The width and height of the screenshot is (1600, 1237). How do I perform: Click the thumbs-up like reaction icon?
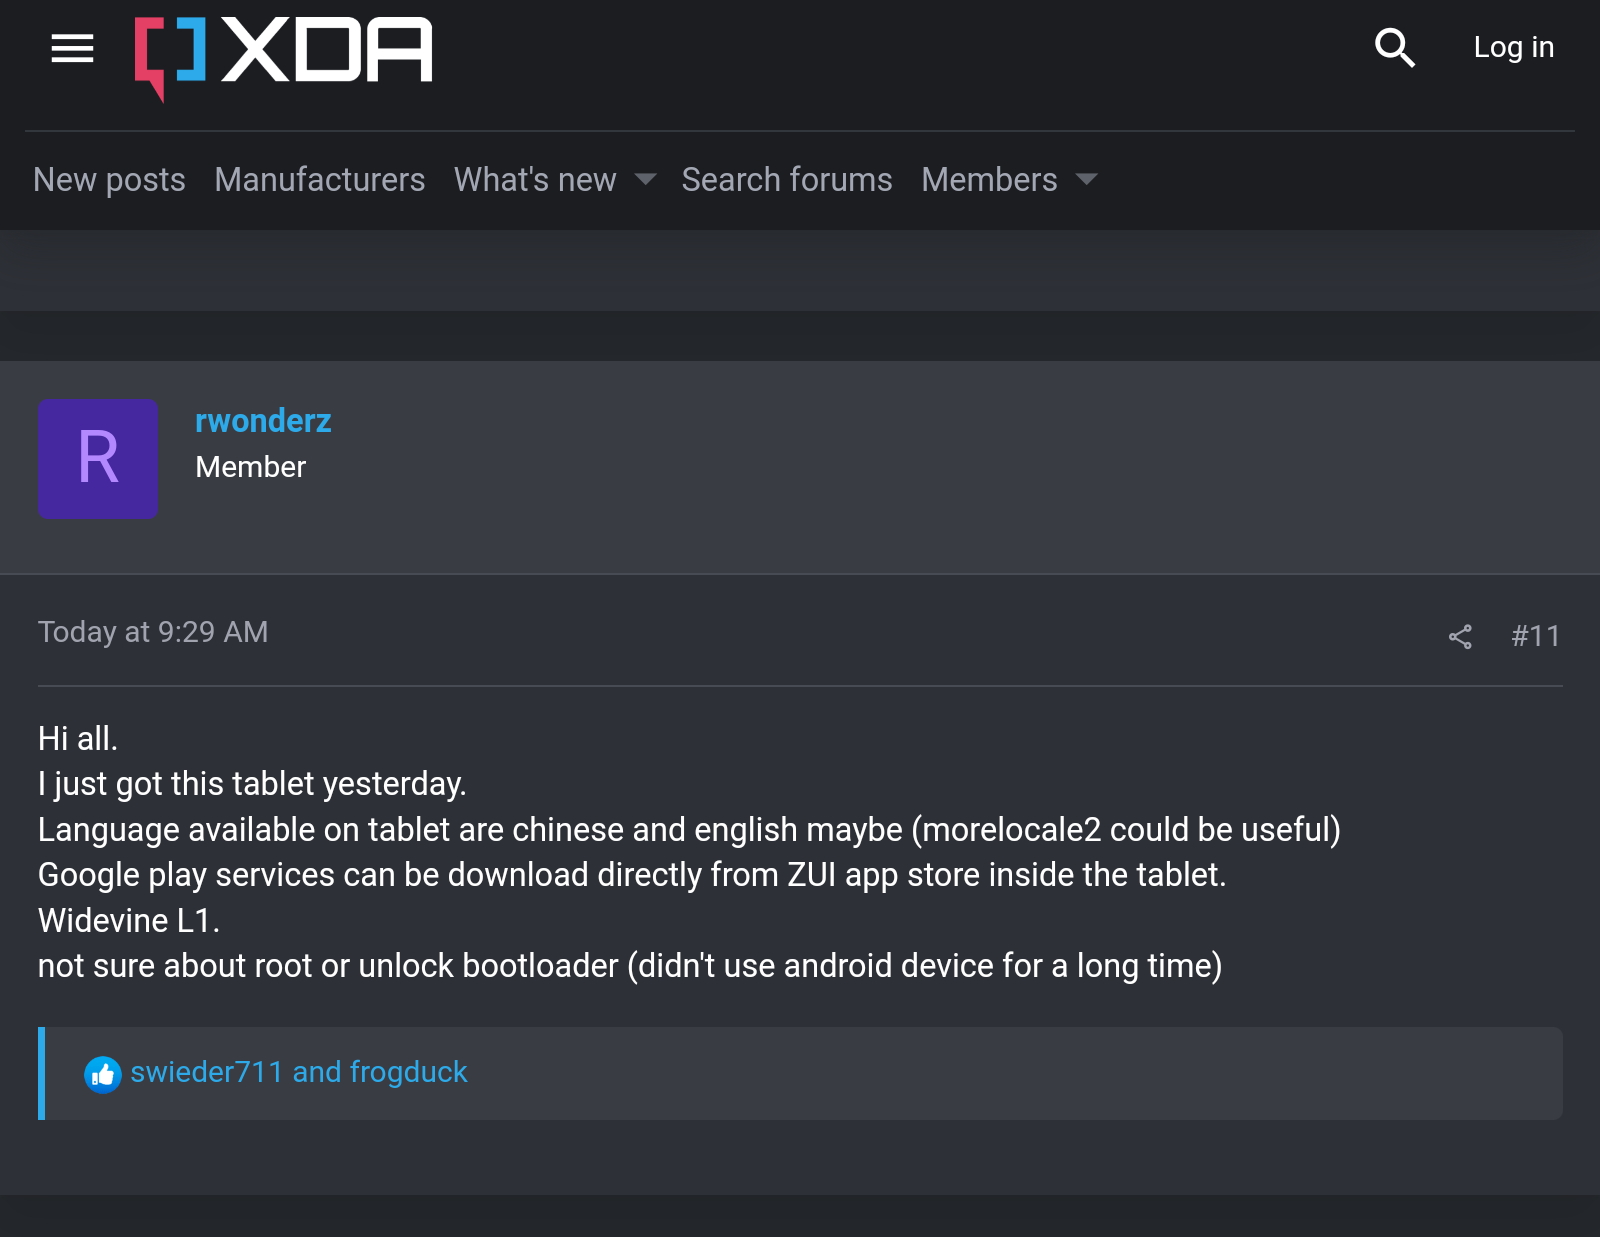(102, 1074)
